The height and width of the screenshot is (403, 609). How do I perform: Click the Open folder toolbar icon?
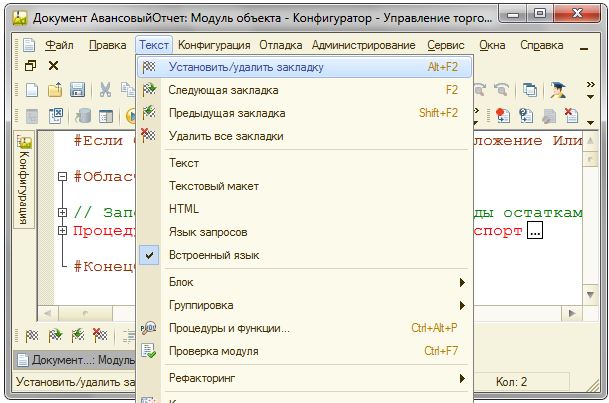54,91
